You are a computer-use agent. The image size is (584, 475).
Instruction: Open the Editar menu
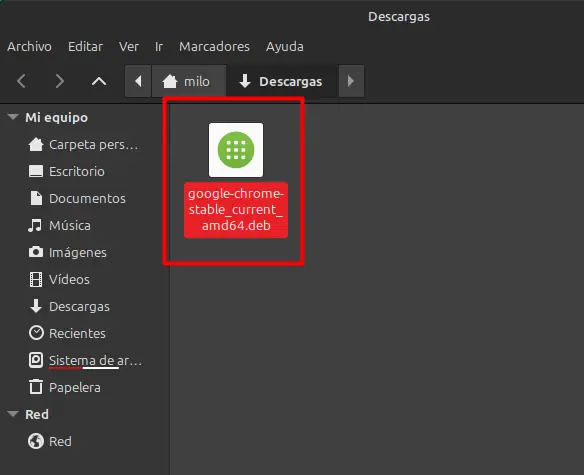[85, 47]
